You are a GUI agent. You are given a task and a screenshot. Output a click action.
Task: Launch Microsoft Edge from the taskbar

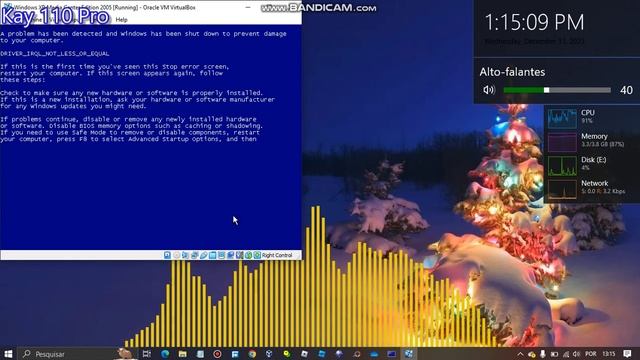coord(165,354)
